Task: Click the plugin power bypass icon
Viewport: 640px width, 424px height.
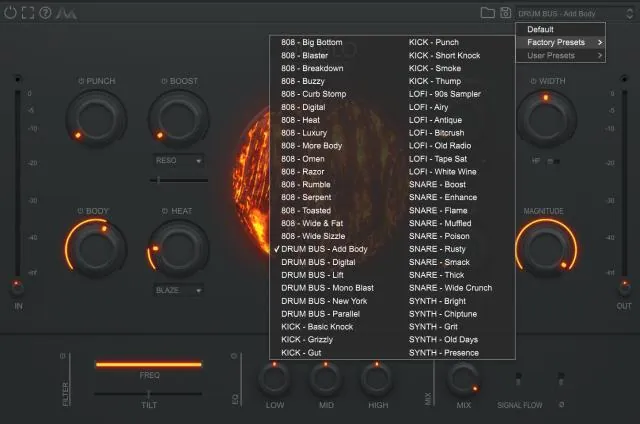Action: pos(9,12)
